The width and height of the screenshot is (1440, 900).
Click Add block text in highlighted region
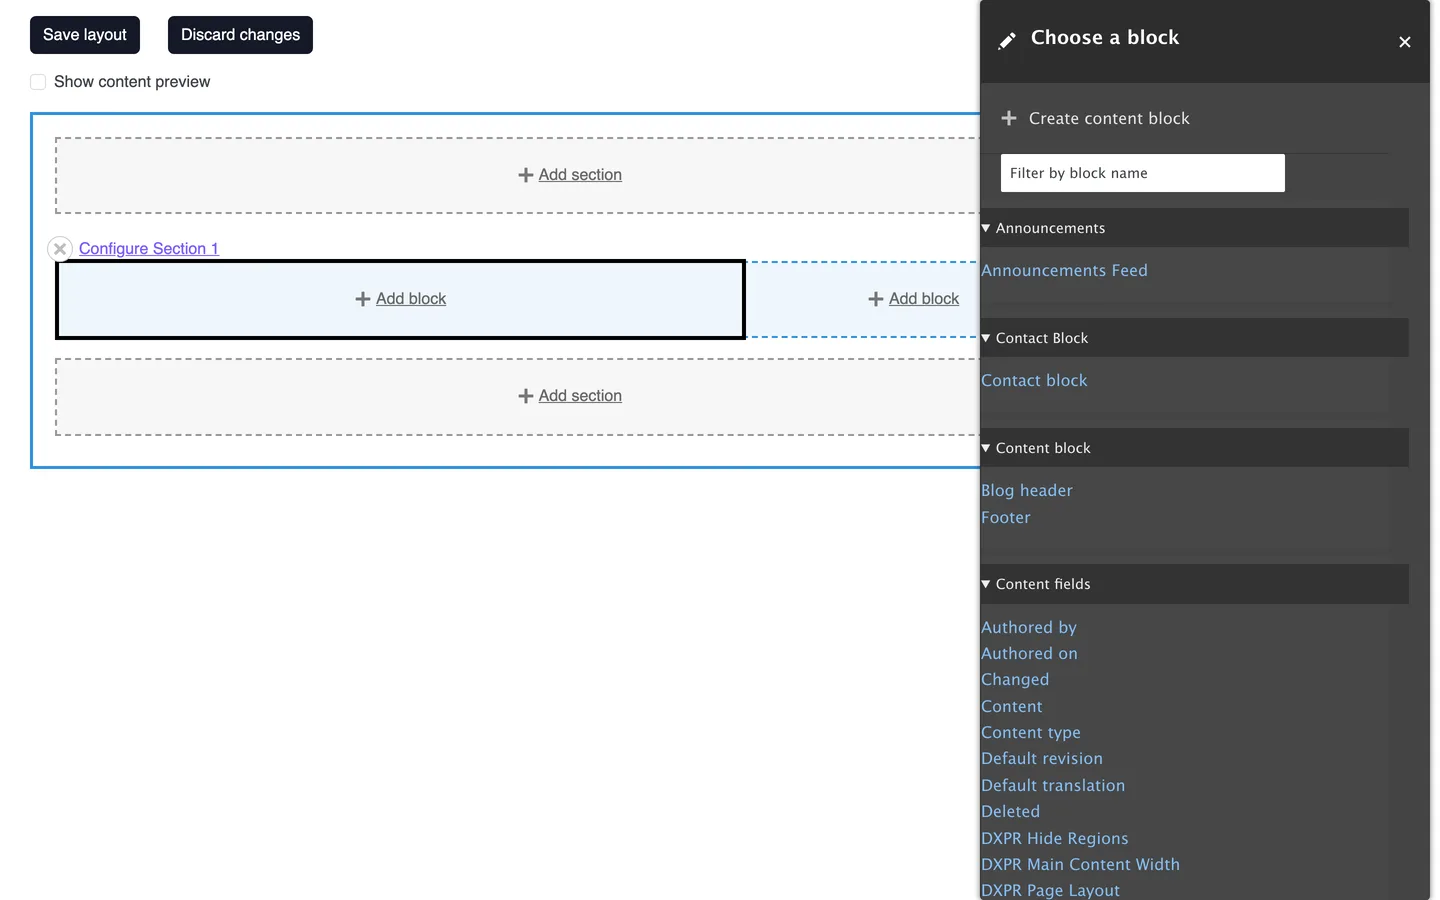[x=411, y=299]
